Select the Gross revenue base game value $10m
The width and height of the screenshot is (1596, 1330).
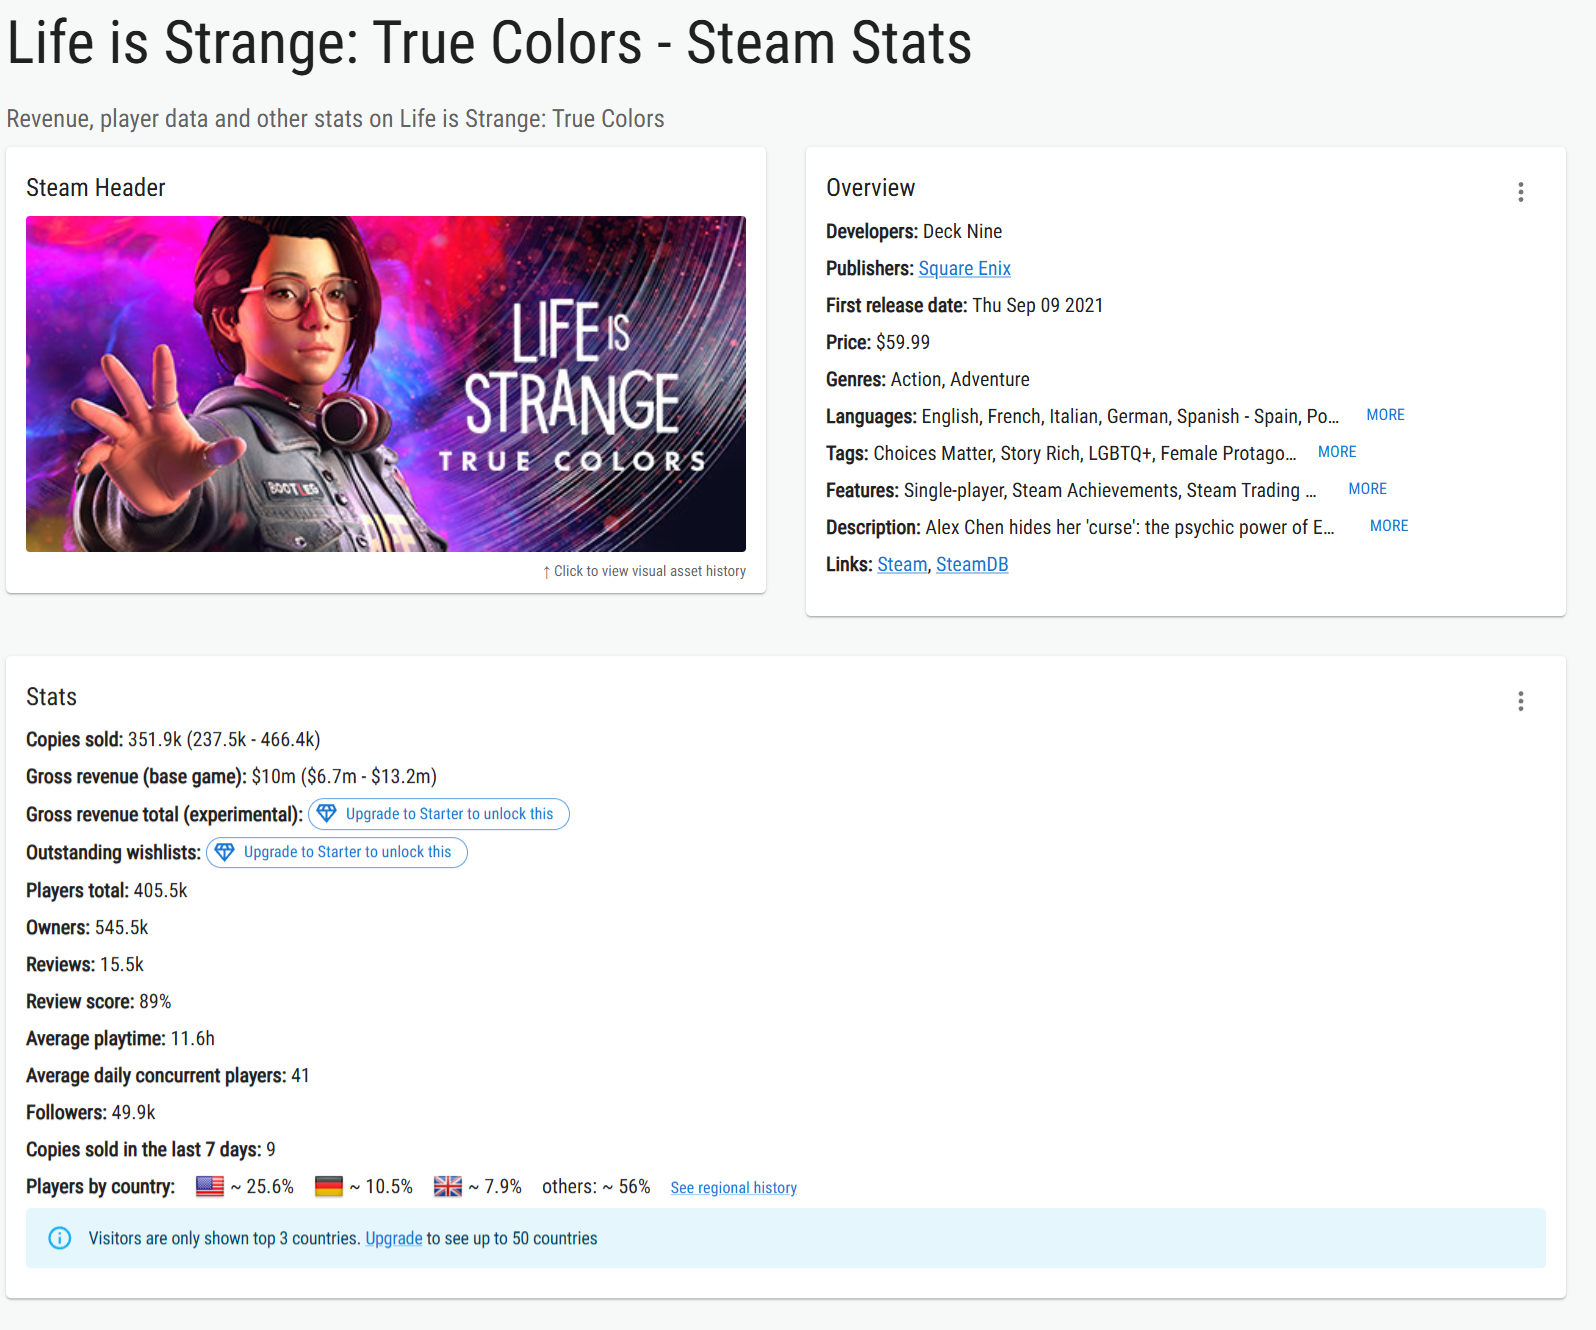click(x=274, y=776)
